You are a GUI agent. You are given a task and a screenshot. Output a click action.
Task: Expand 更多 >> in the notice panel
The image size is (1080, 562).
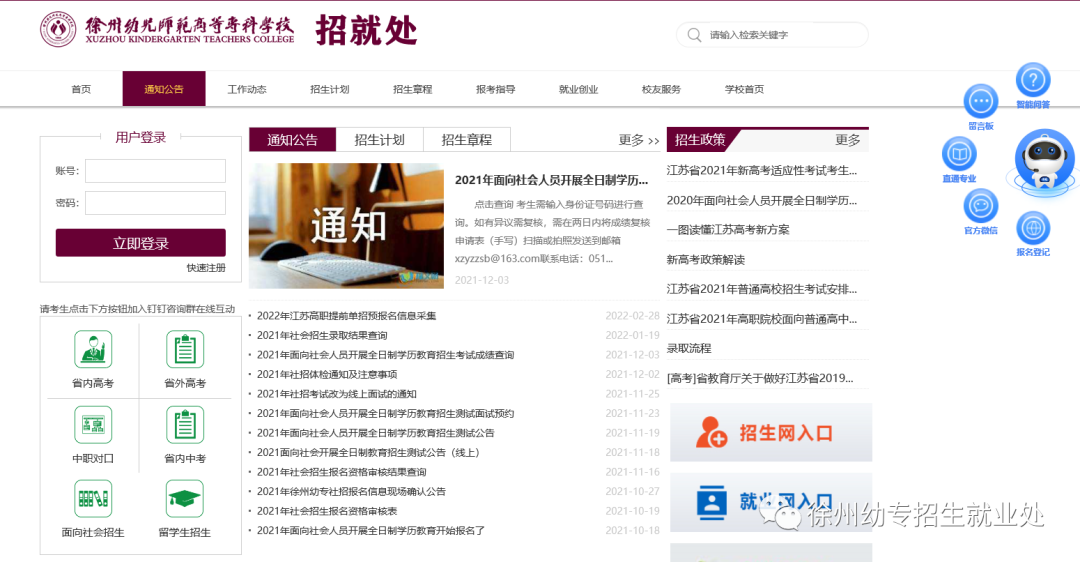639,140
